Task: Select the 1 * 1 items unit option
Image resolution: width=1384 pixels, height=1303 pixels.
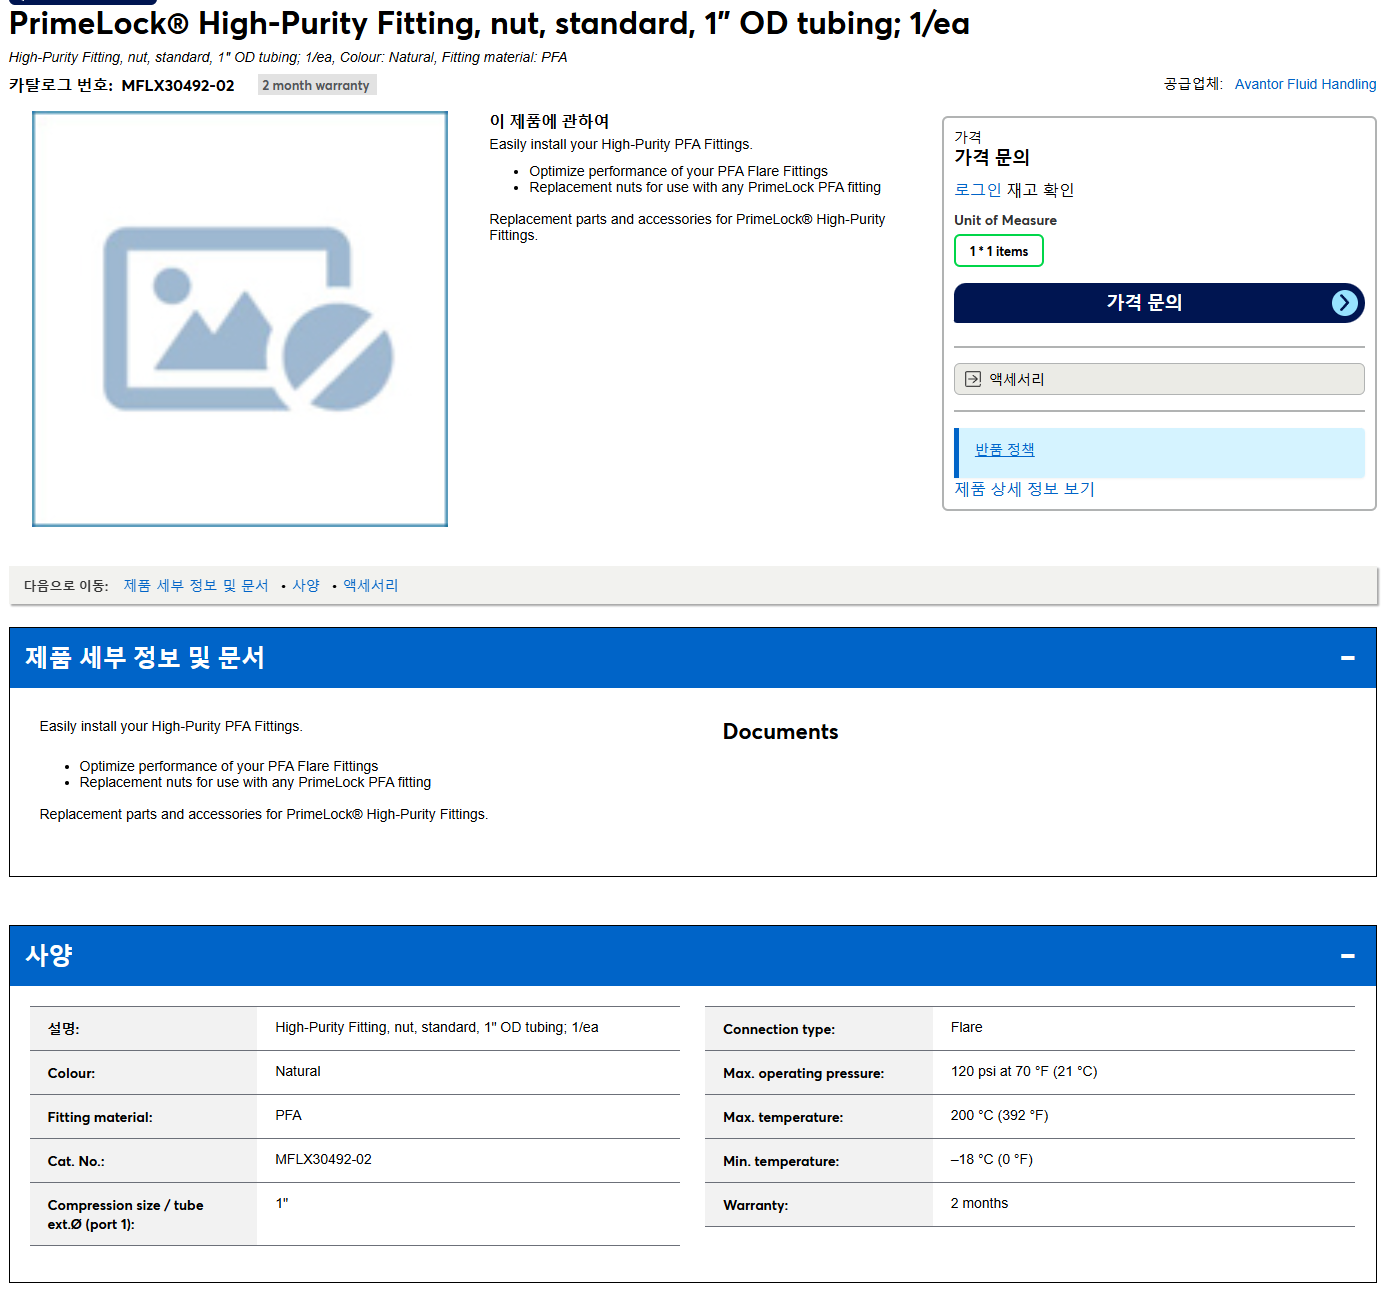Action: (998, 251)
